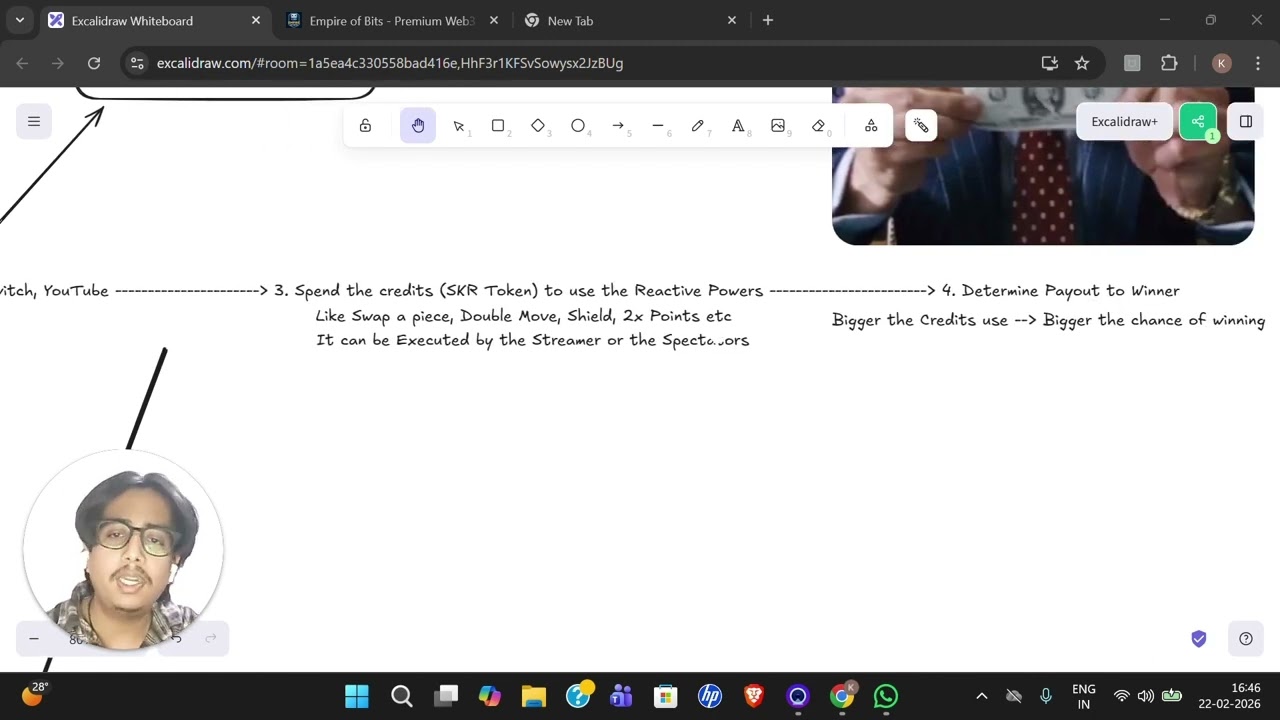Click the undo button
The image size is (1280, 720).
(176, 638)
